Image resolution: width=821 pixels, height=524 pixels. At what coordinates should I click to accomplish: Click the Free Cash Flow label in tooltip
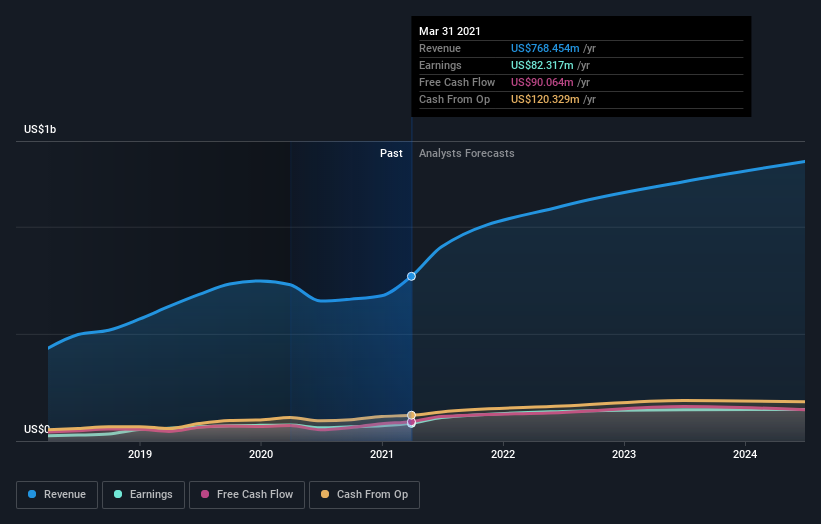coord(457,82)
